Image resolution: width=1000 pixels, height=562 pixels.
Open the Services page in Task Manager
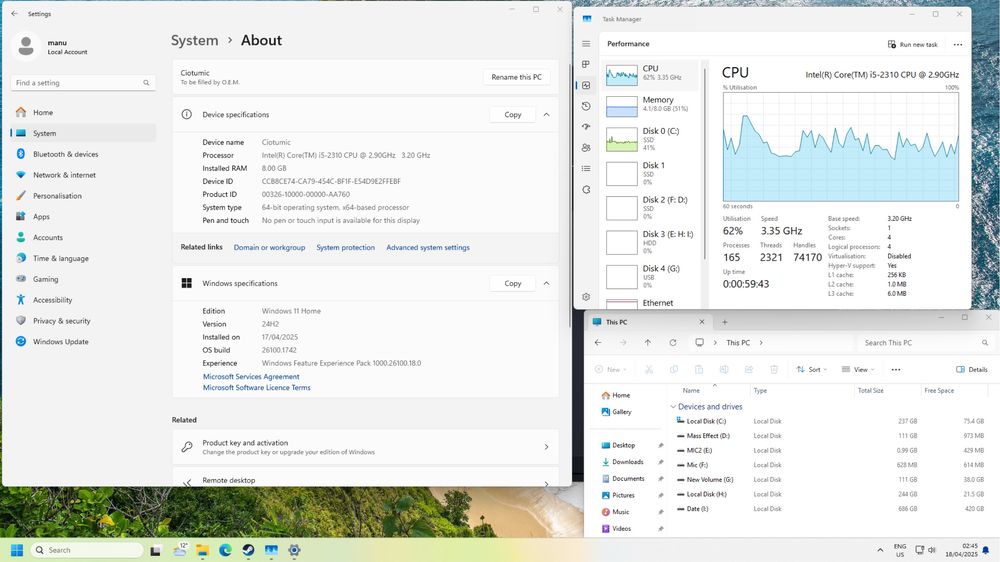click(x=586, y=189)
